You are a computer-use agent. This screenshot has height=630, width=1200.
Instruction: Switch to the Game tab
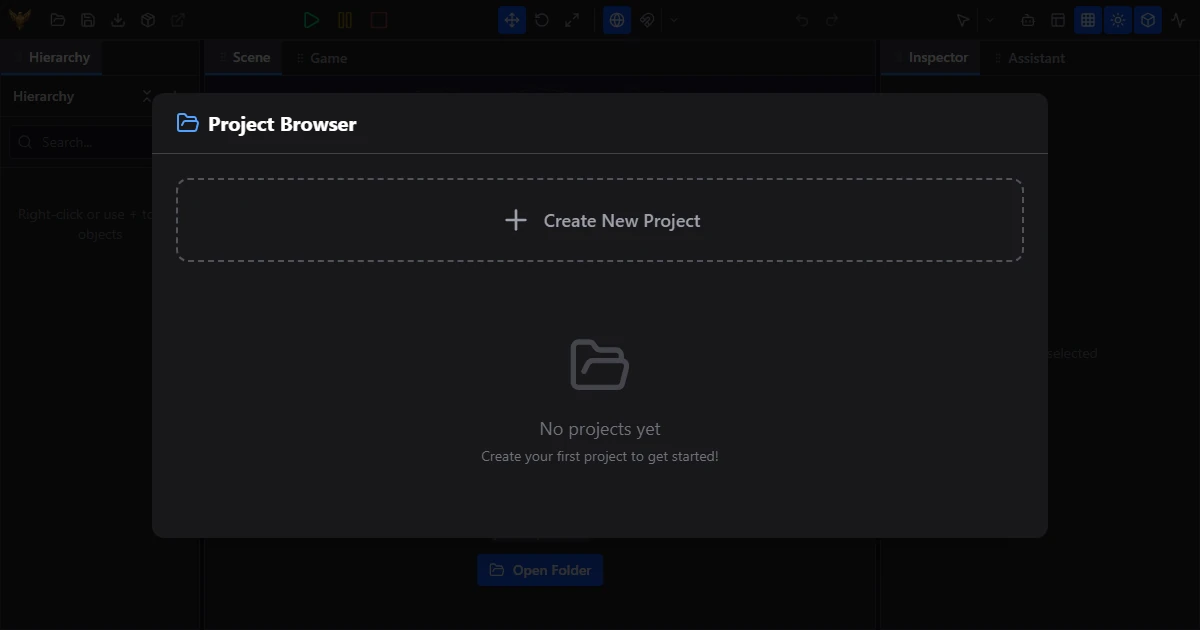[328, 58]
